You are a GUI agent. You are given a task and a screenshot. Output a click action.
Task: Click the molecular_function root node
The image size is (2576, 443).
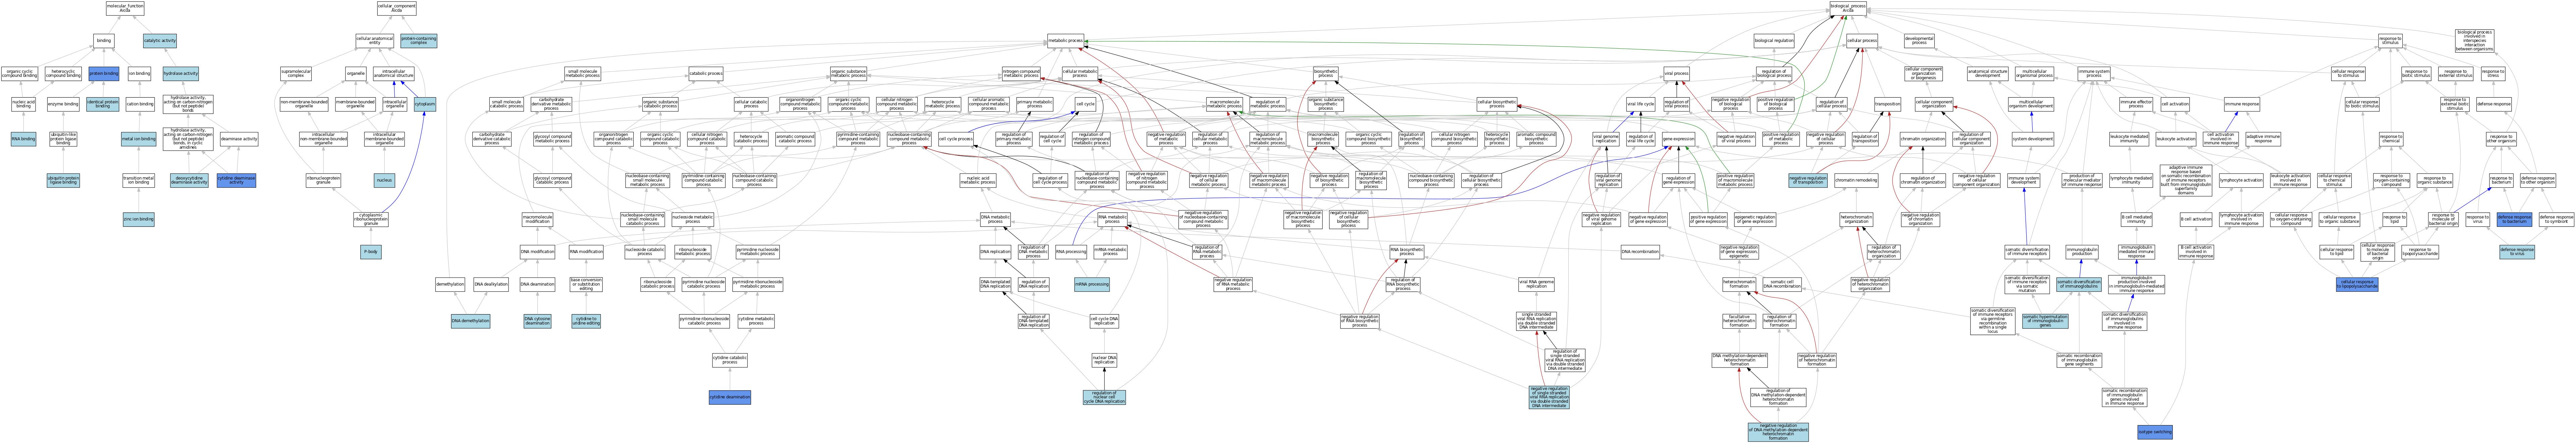point(125,8)
